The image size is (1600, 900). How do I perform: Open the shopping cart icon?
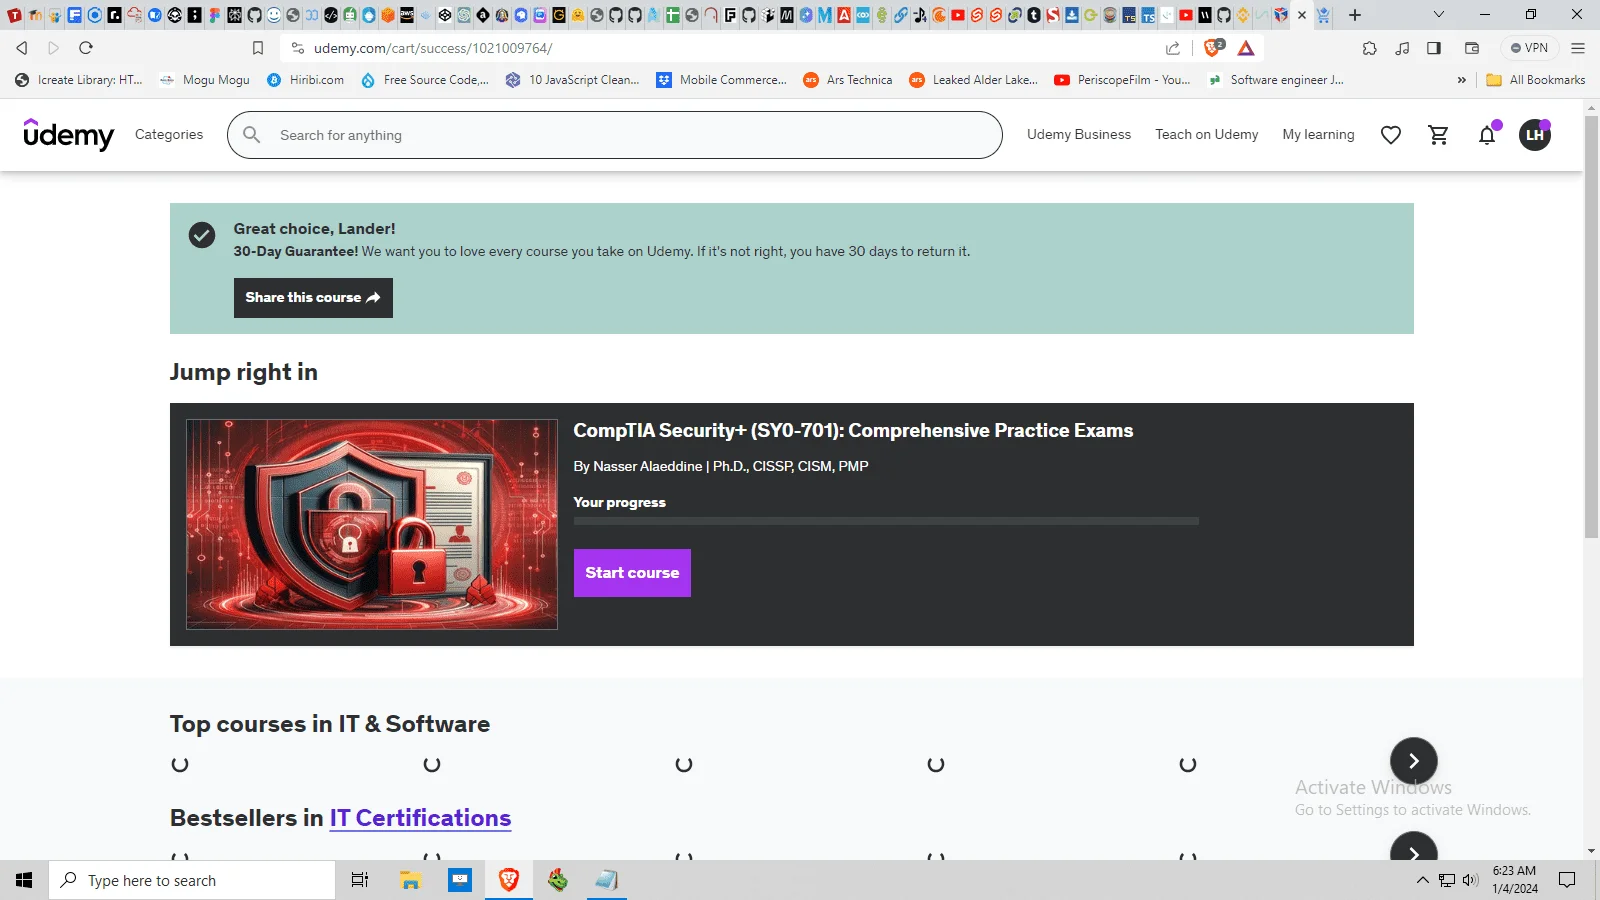pyautogui.click(x=1438, y=135)
